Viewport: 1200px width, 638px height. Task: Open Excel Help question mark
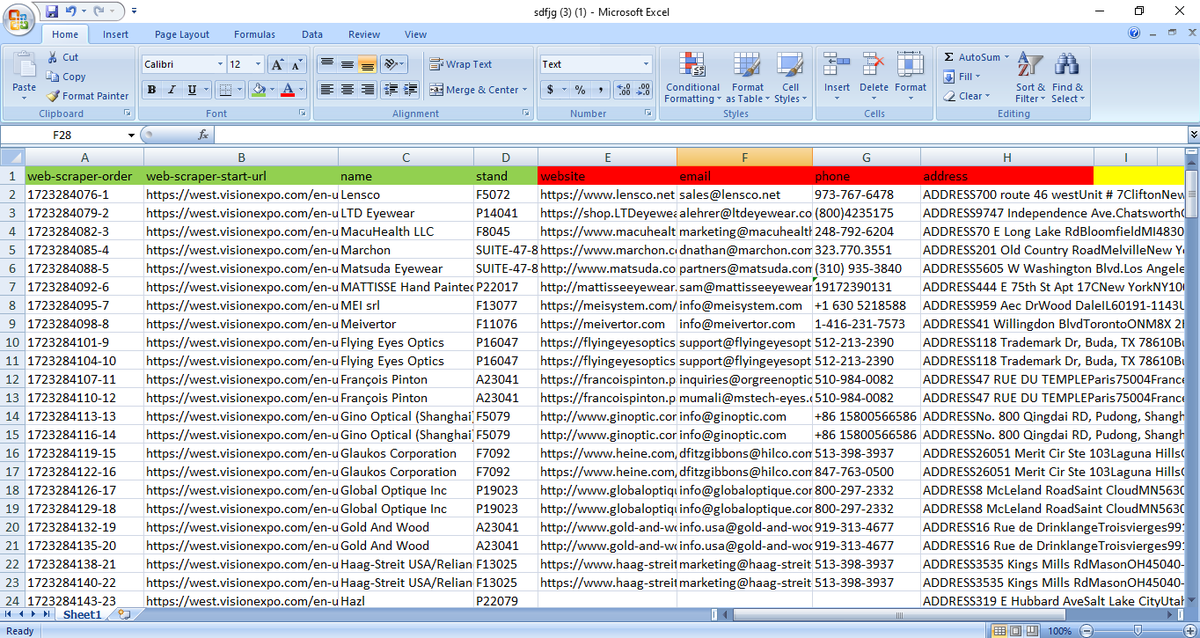coord(1135,34)
